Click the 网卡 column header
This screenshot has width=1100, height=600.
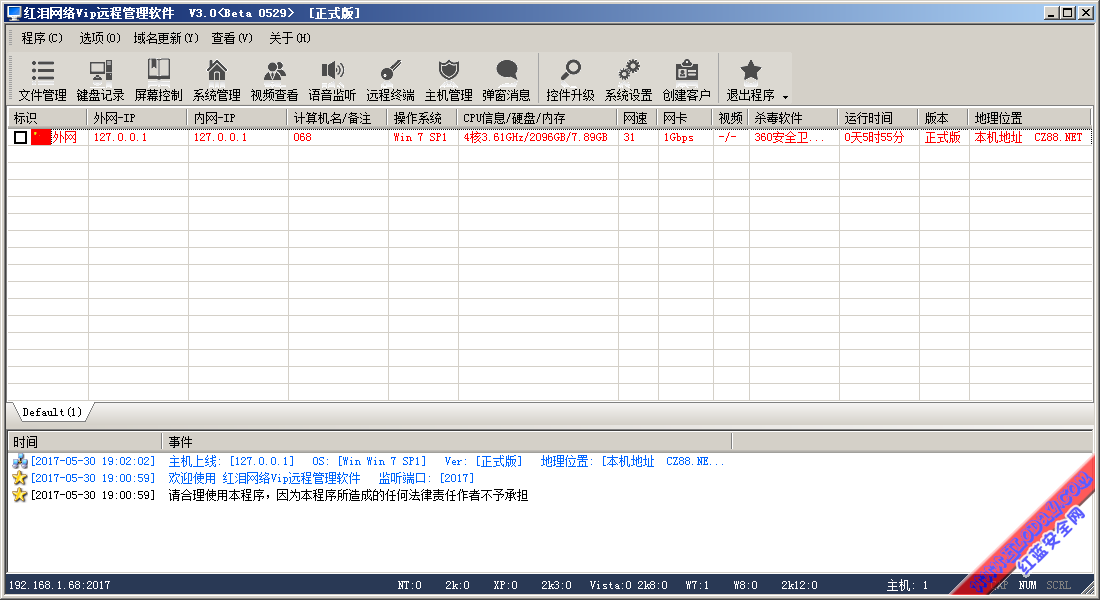coord(685,118)
